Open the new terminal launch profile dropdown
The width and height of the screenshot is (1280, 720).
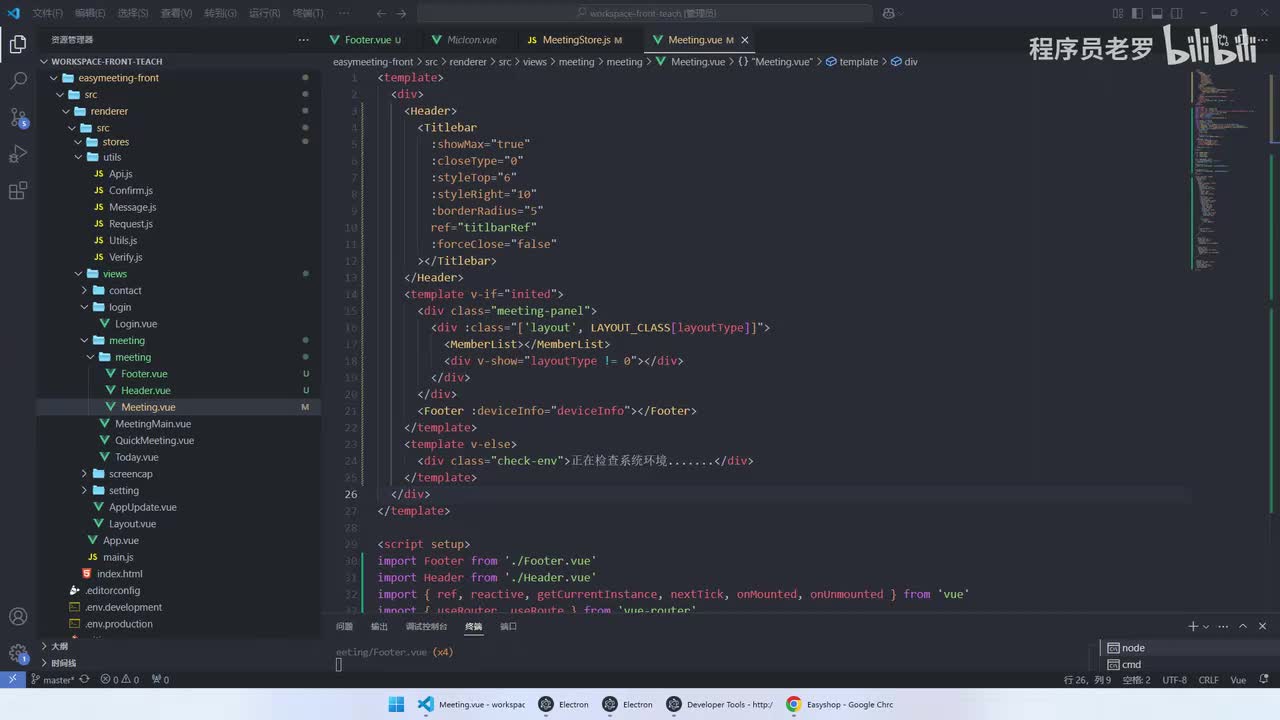click(1205, 626)
